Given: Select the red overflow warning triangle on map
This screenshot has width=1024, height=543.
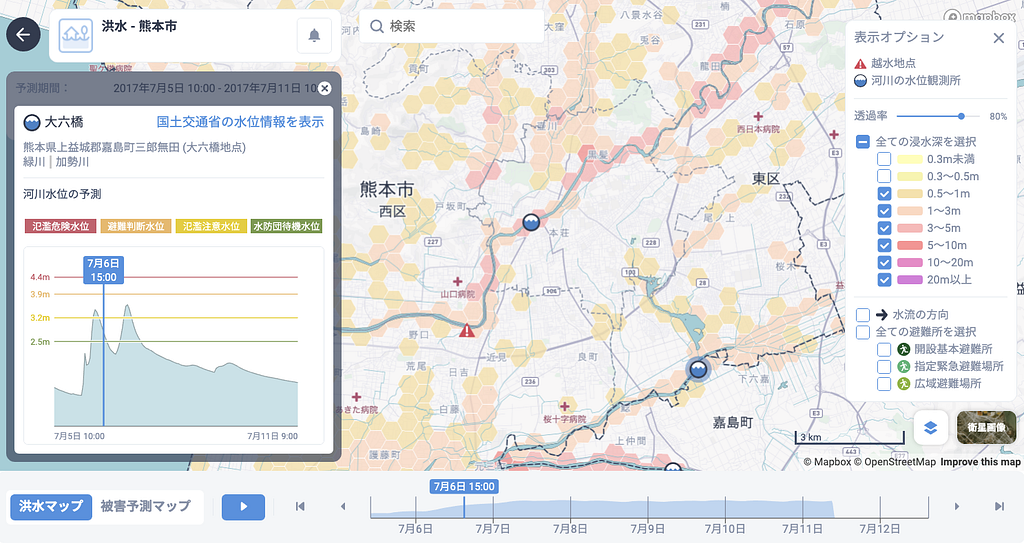Looking at the screenshot, I should tap(466, 330).
